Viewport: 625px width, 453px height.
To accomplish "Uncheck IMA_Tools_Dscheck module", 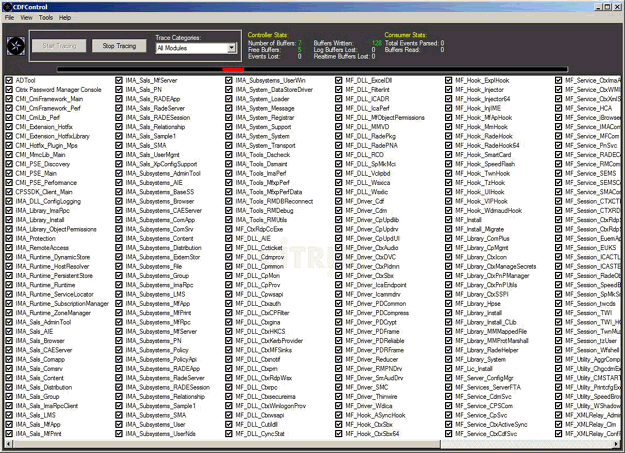I will point(229,155).
